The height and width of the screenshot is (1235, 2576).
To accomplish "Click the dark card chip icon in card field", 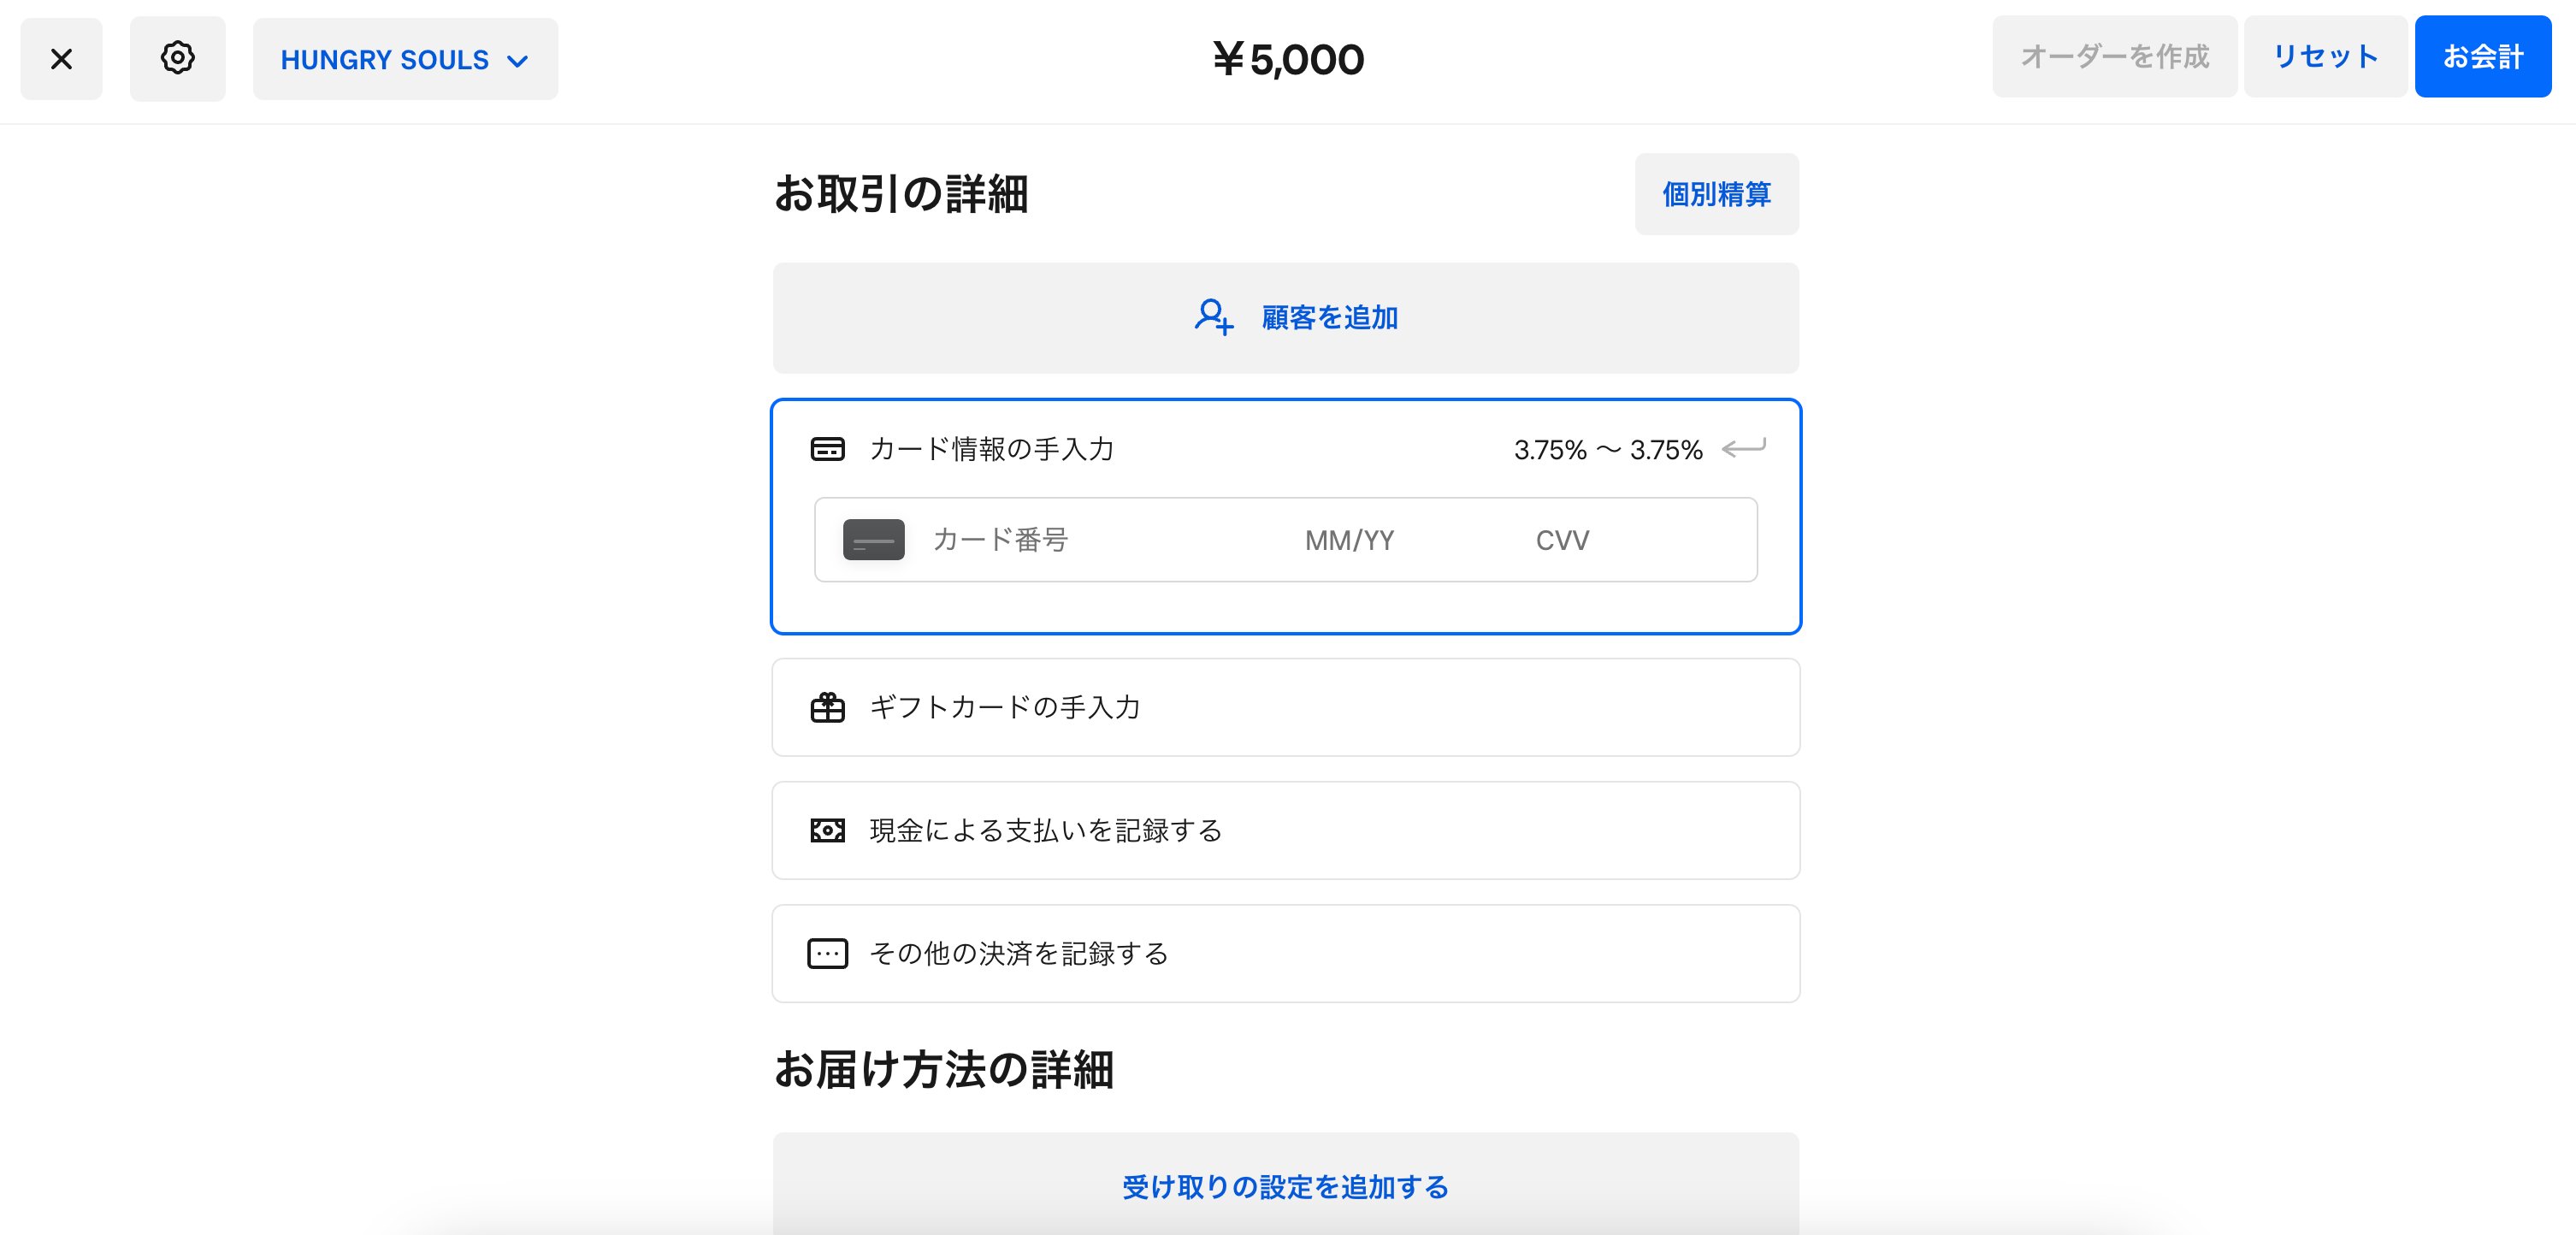I will coord(872,540).
